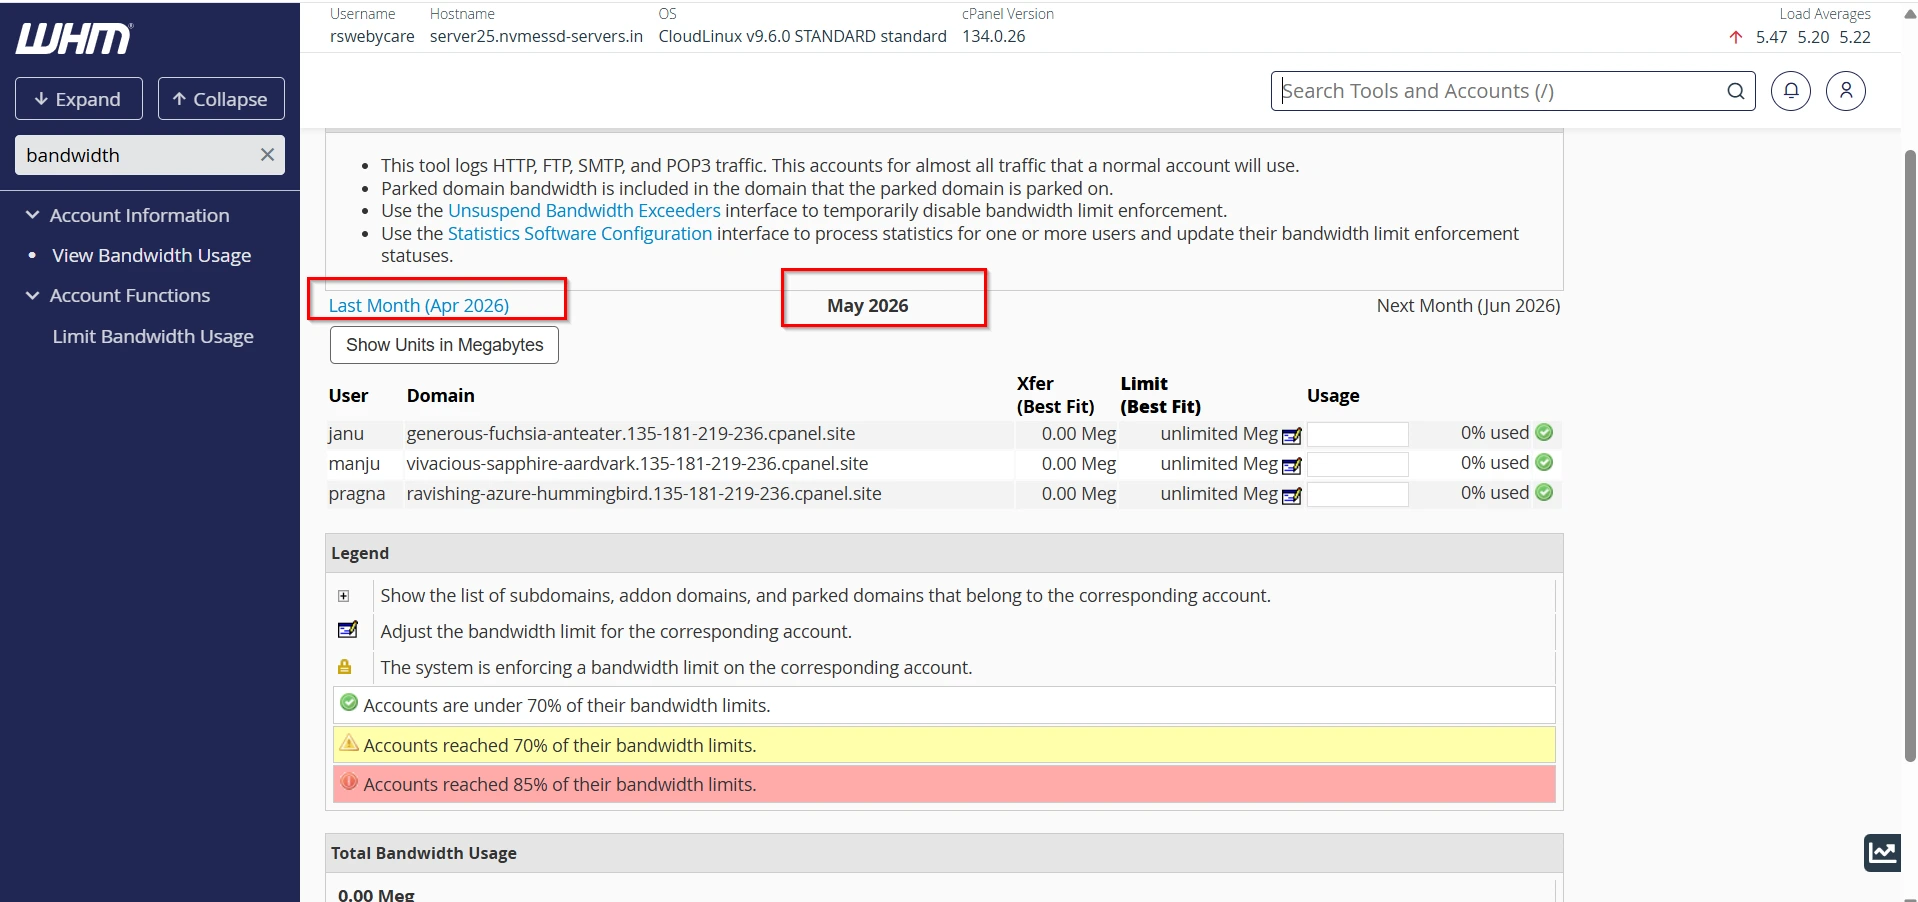Click the load averages up arrow
The width and height of the screenshot is (1918, 902).
[x=1735, y=37]
